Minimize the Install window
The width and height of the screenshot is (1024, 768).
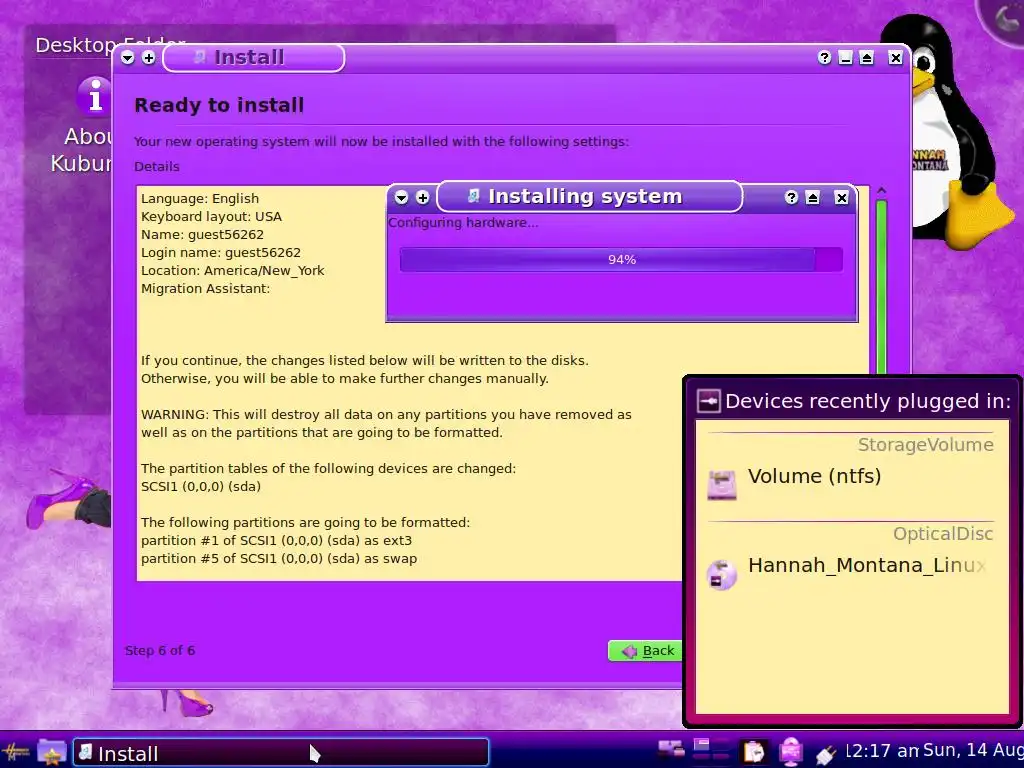tap(845, 58)
